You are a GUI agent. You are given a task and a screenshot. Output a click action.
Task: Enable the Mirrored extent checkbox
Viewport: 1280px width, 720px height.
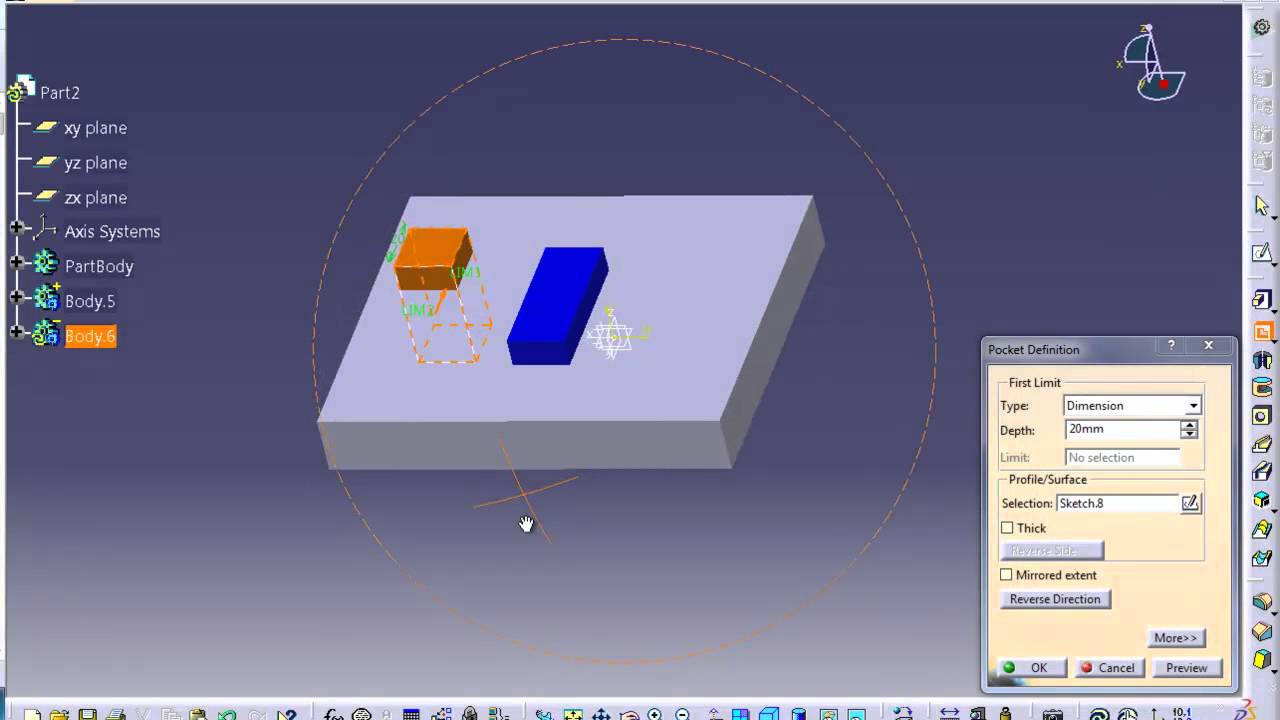pyautogui.click(x=1007, y=575)
